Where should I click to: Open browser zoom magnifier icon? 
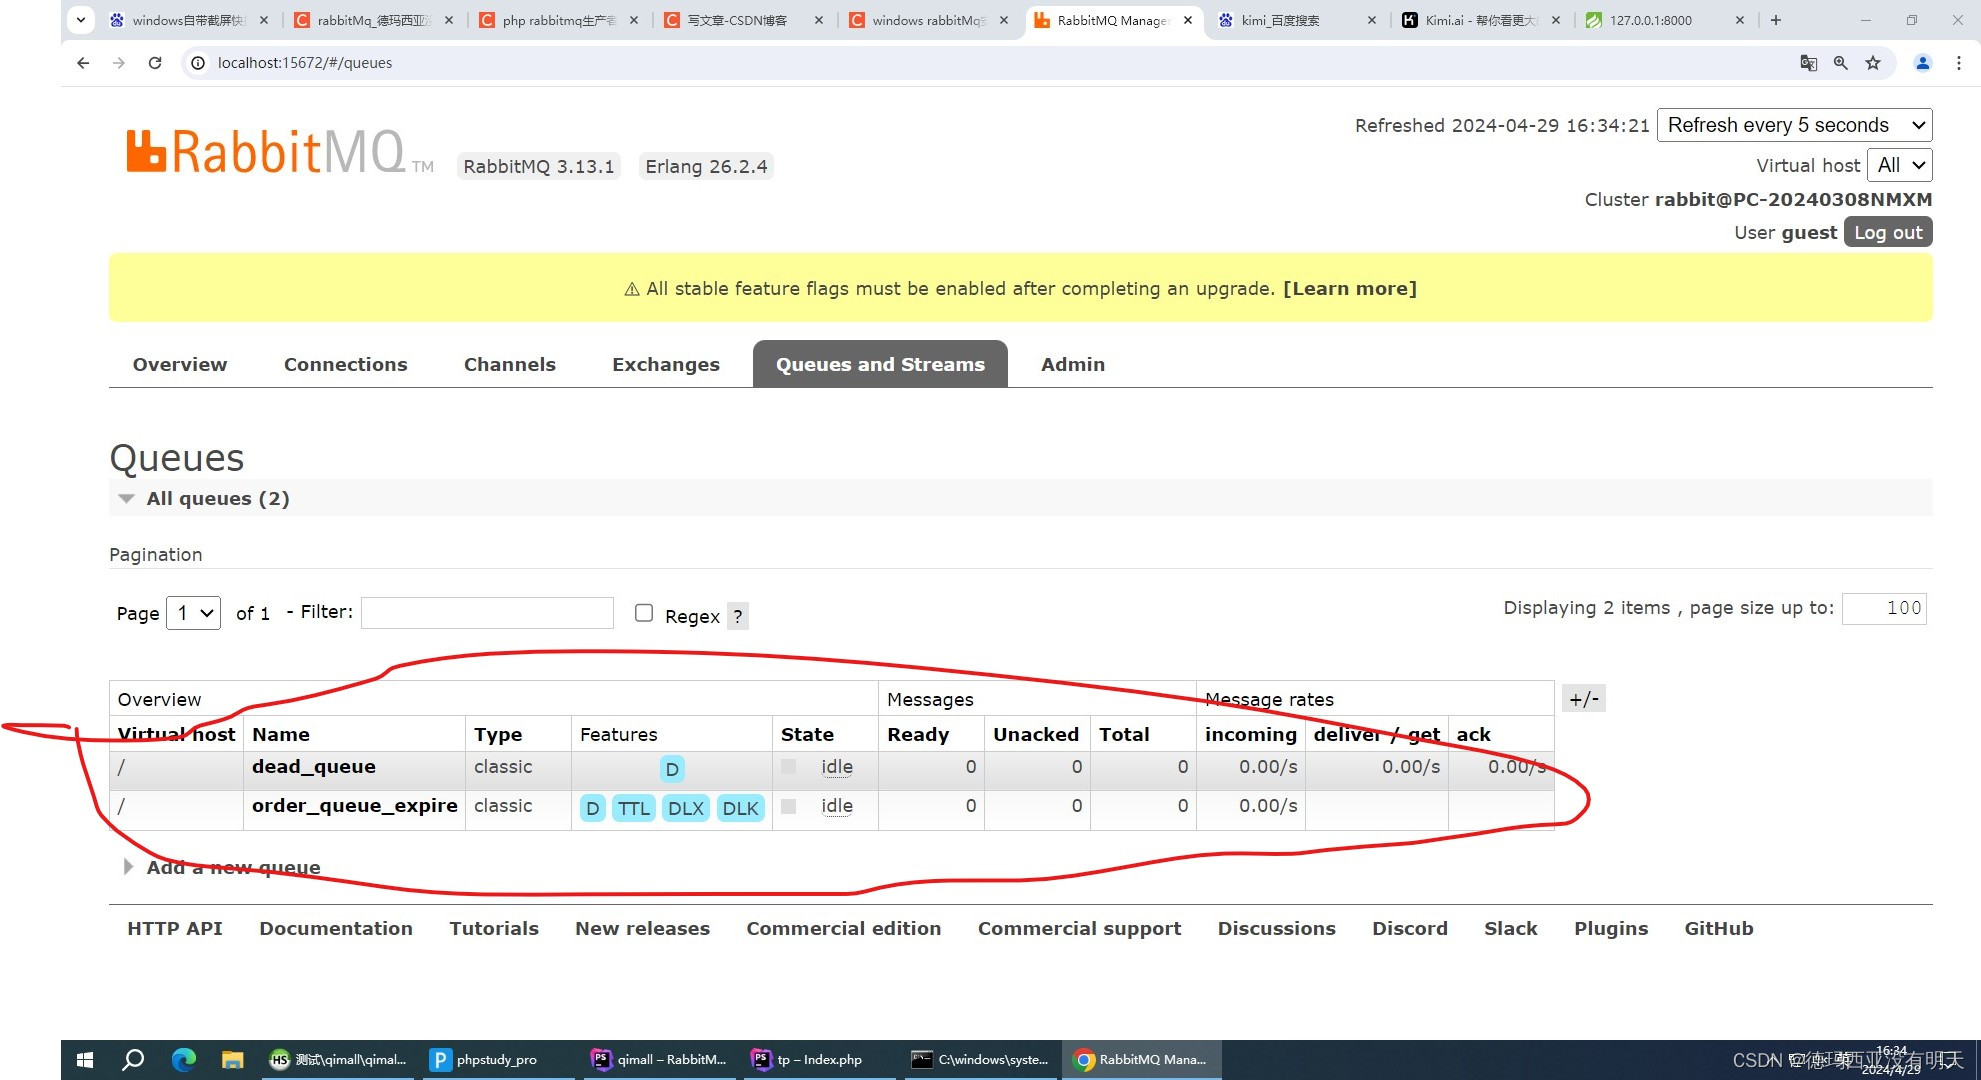(x=1840, y=63)
